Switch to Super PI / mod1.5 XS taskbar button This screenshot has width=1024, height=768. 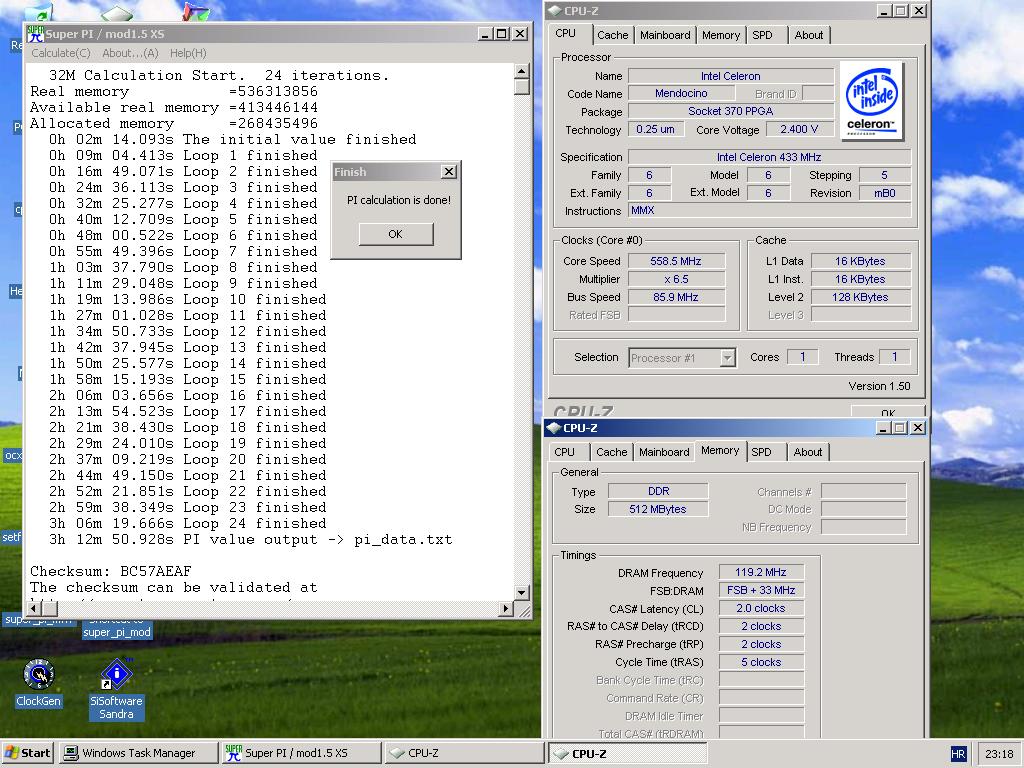[x=301, y=753]
